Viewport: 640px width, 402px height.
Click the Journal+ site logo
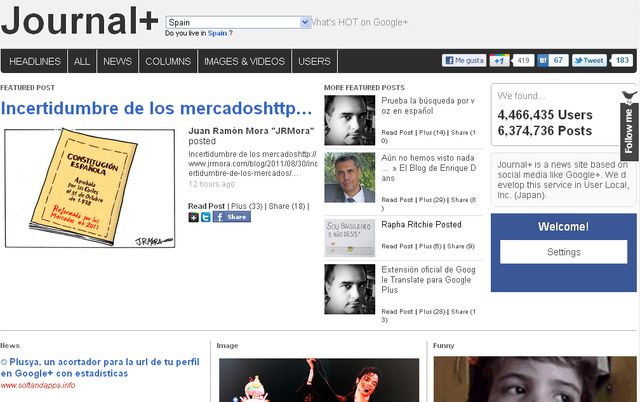(x=78, y=22)
